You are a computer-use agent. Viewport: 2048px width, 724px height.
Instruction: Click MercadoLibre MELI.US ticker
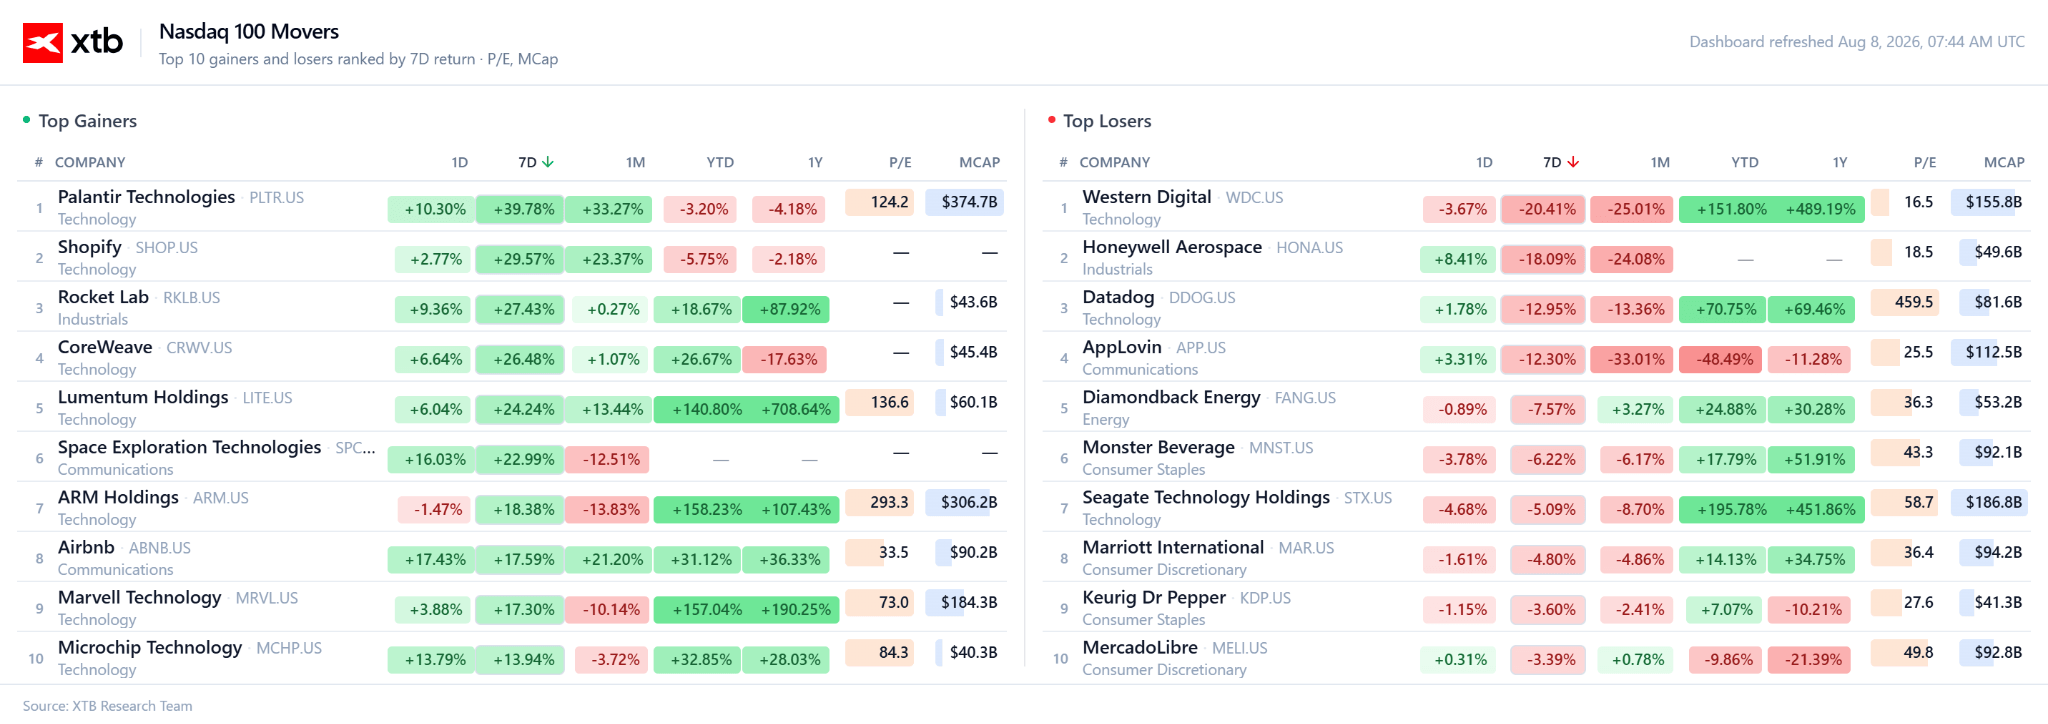(1239, 648)
